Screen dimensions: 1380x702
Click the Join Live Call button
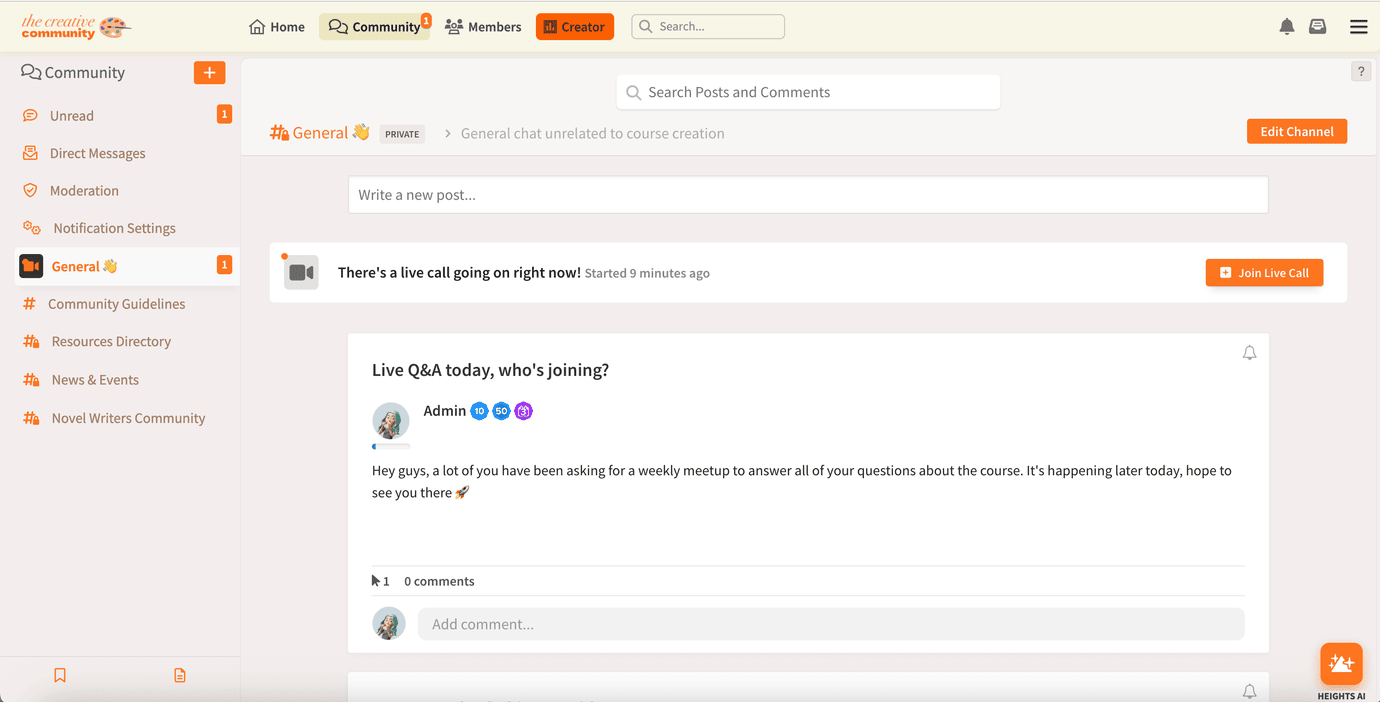point(1264,273)
